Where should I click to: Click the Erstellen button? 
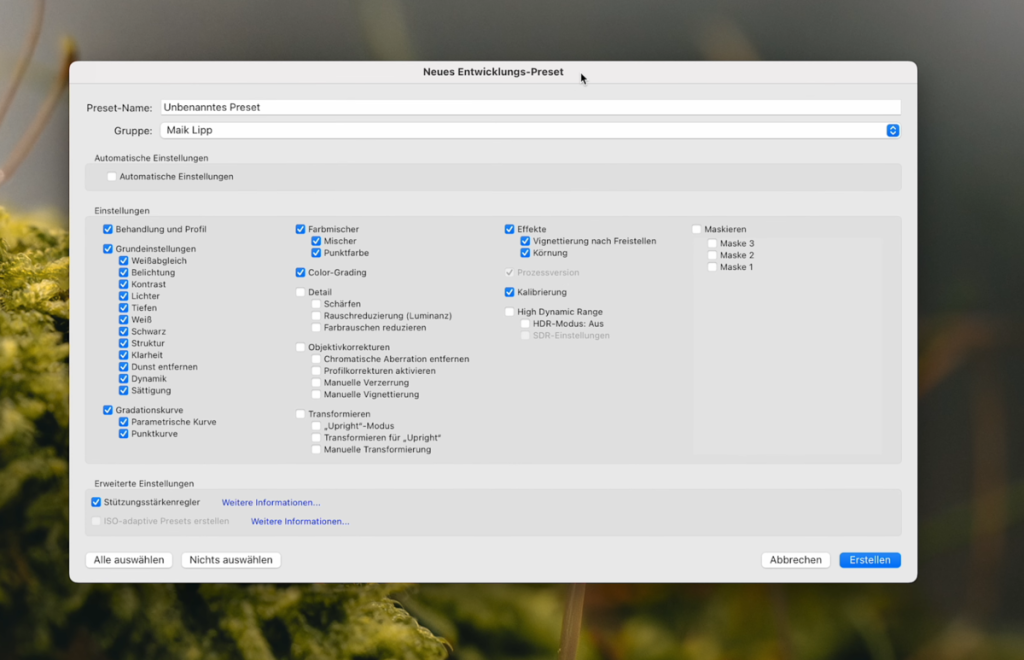(870, 560)
